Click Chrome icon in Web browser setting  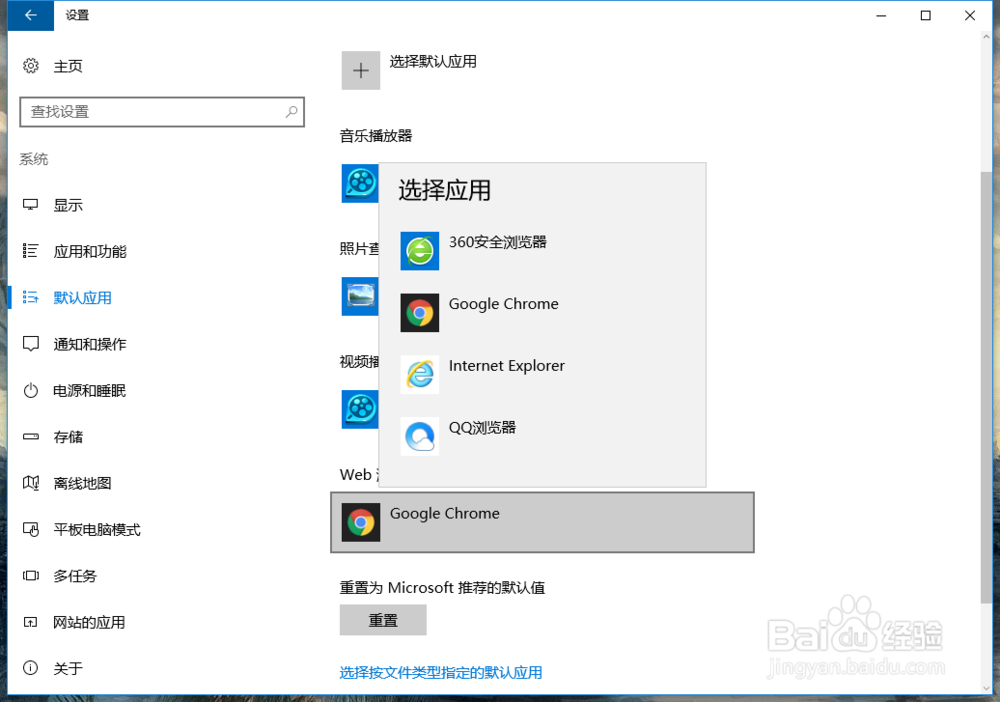click(361, 522)
